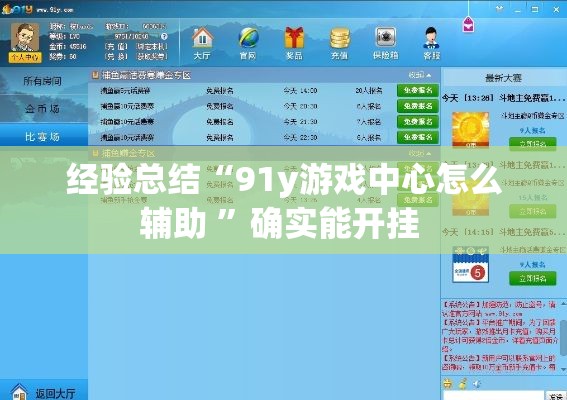Click the bracketed link right of [兑换]
The image size is (567, 400).
[151, 57]
